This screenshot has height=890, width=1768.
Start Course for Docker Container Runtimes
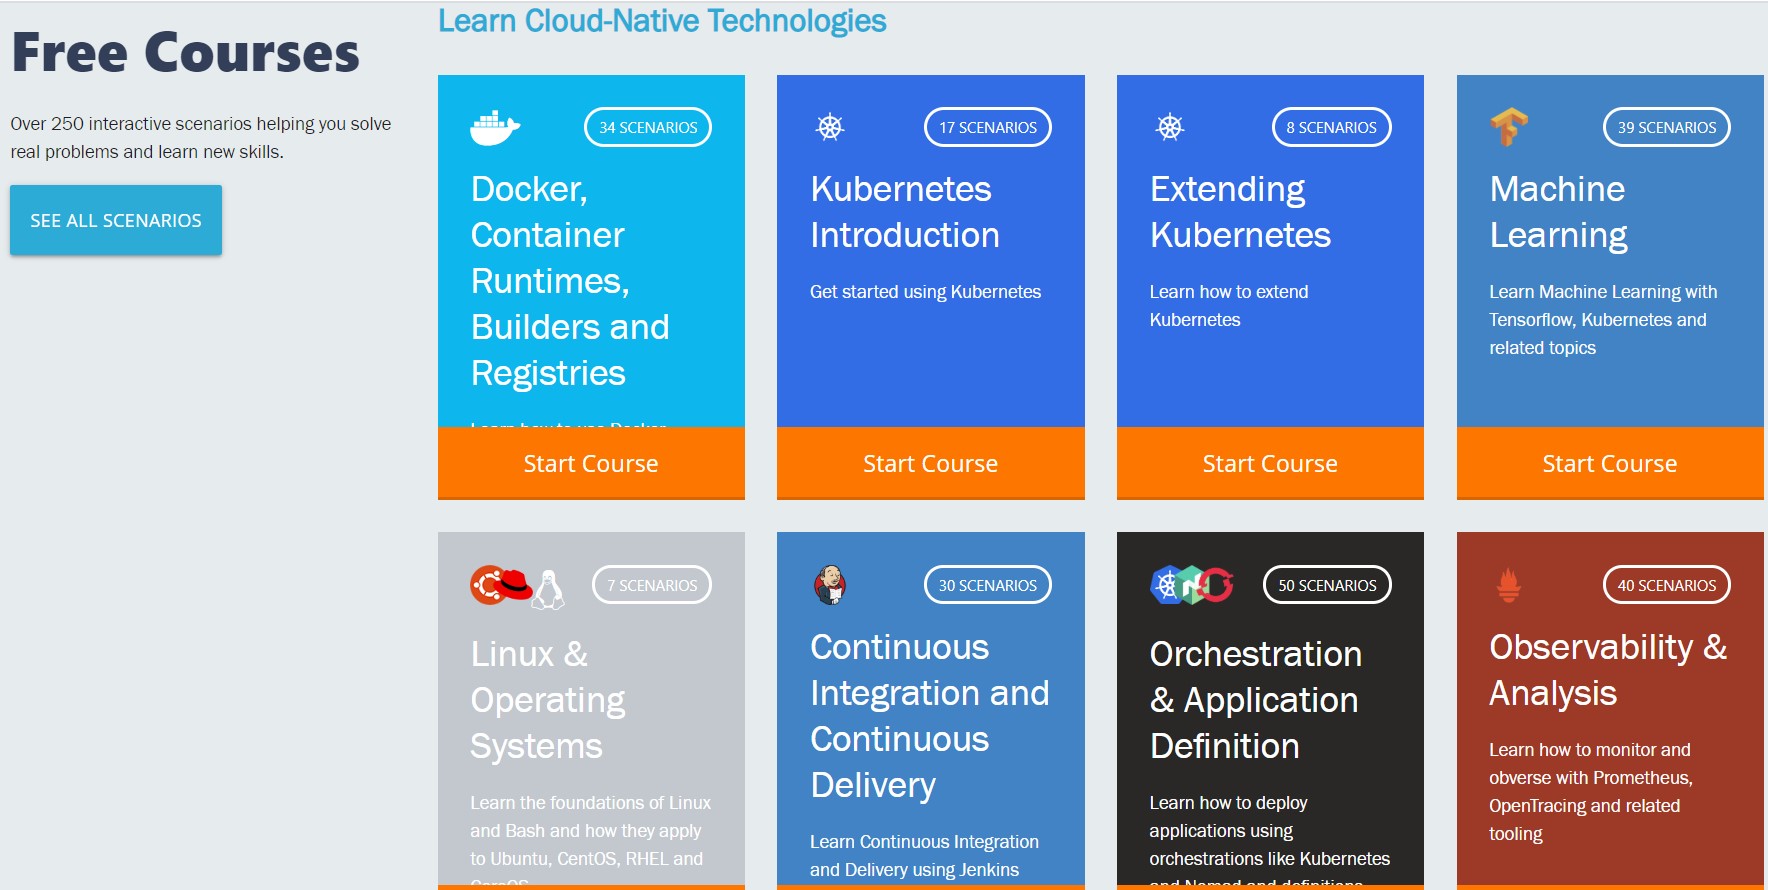tap(591, 463)
